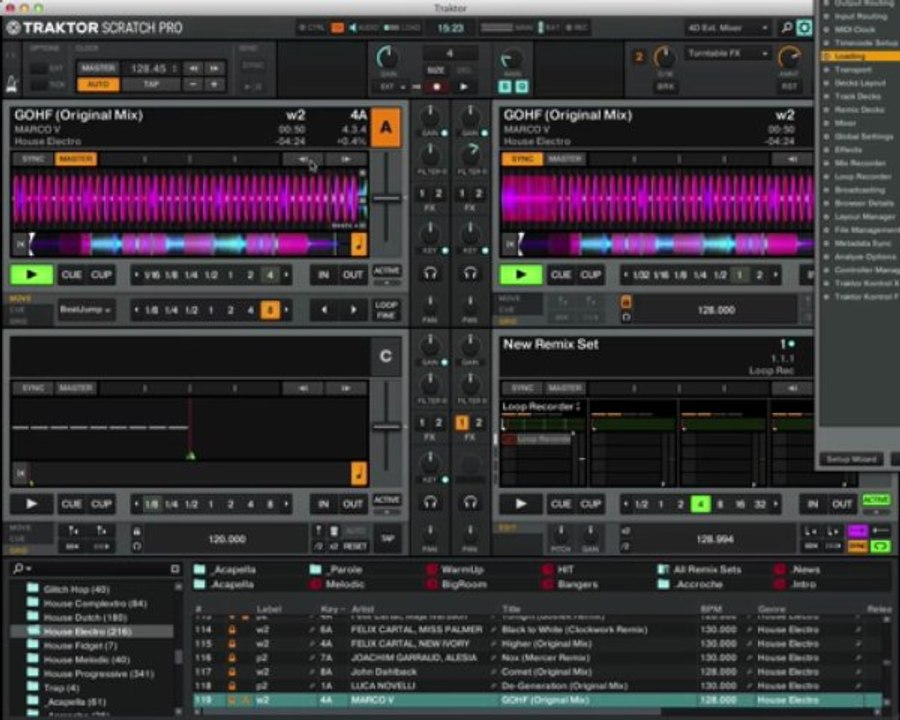Click CUE on Deck A
900x720 pixels.
71,275
